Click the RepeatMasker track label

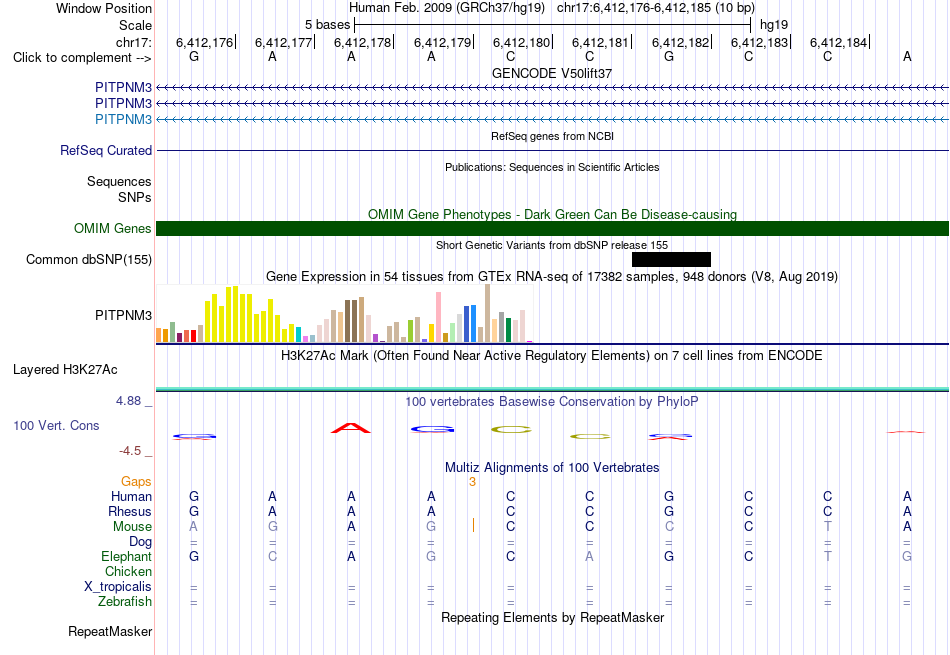(x=110, y=631)
